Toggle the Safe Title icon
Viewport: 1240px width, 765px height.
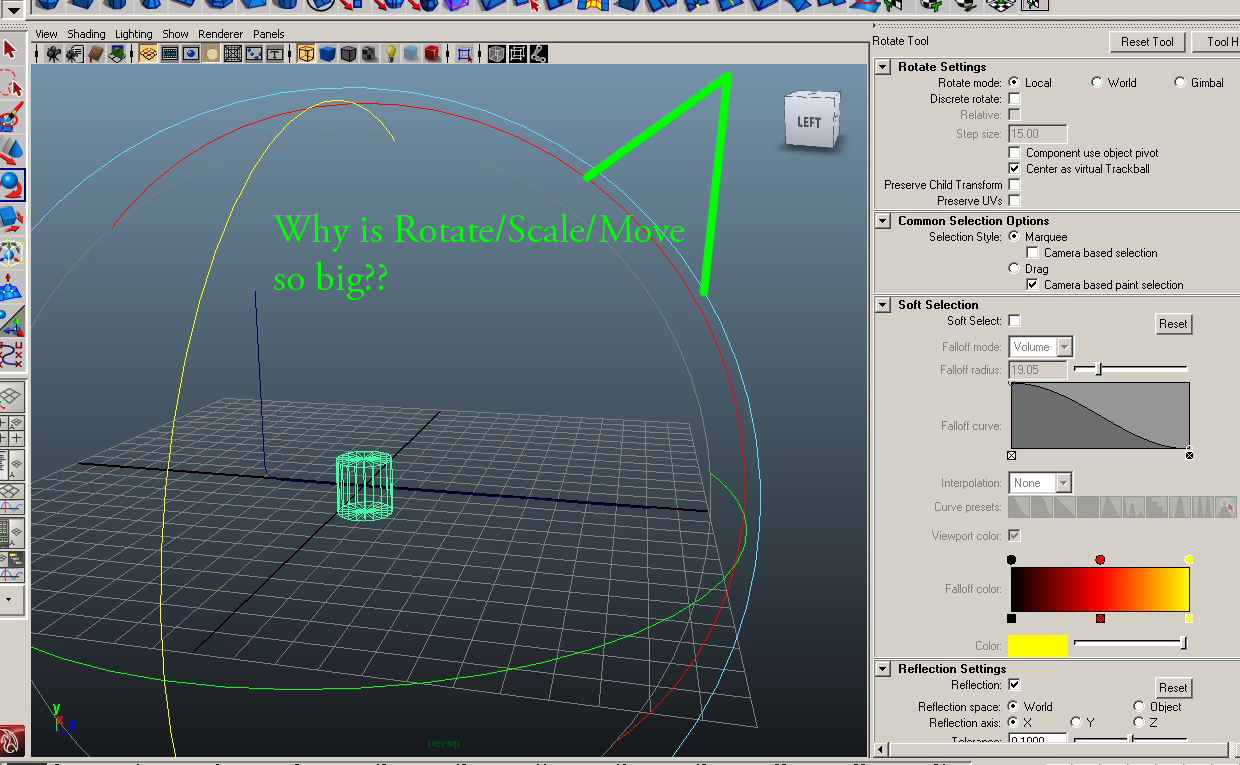click(274, 53)
